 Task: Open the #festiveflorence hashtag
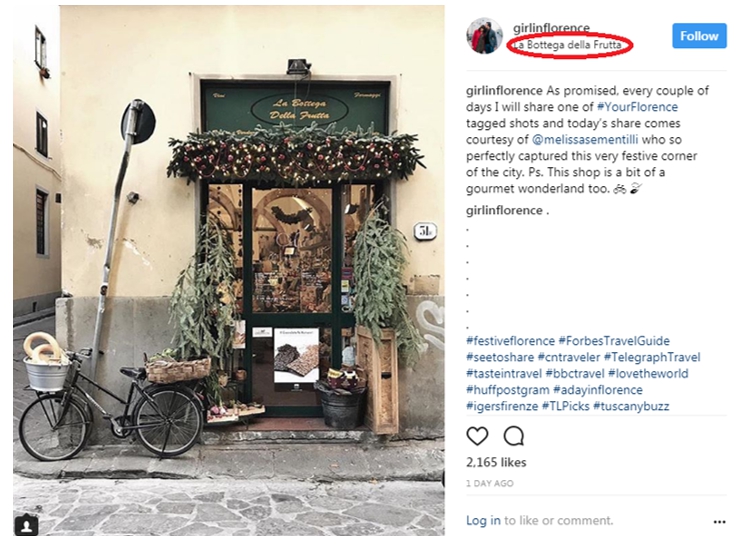510,341
